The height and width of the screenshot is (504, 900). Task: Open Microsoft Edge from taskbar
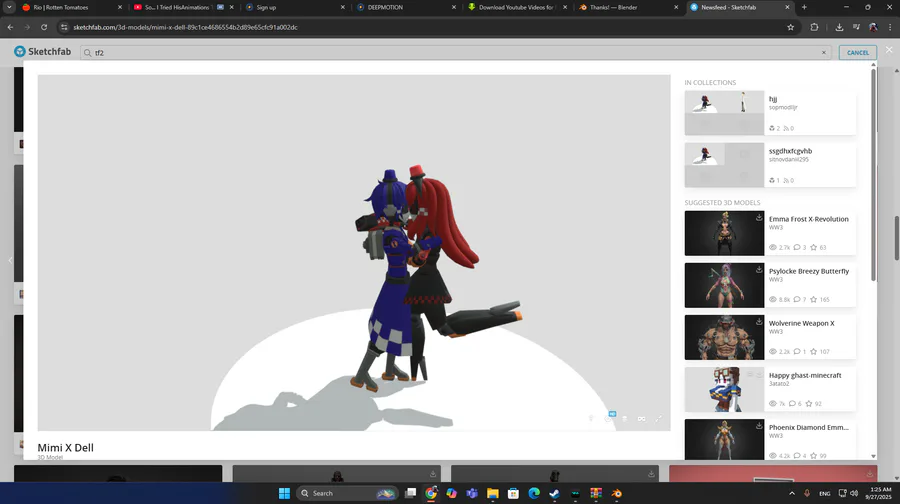pyautogui.click(x=534, y=493)
